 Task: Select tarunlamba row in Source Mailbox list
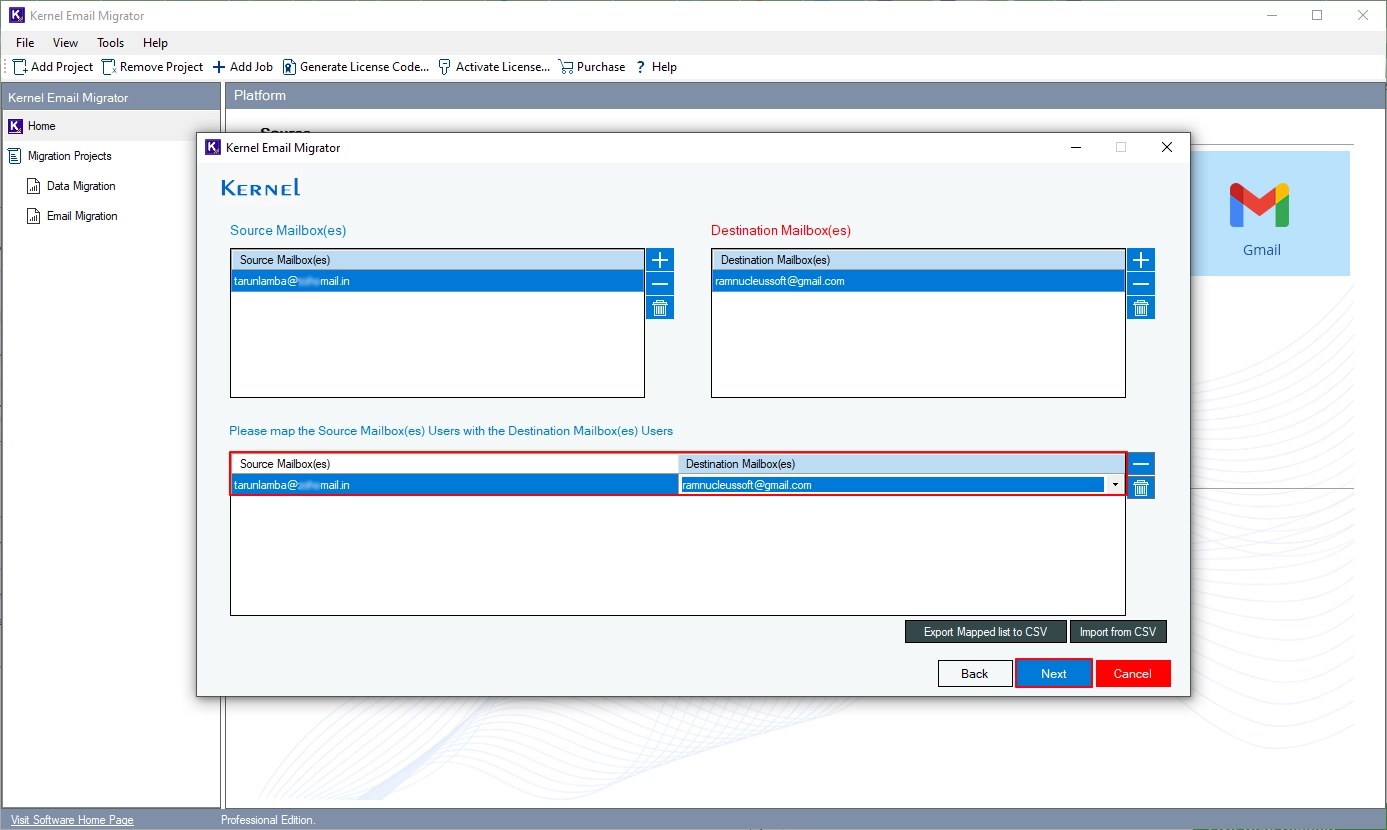pos(437,281)
